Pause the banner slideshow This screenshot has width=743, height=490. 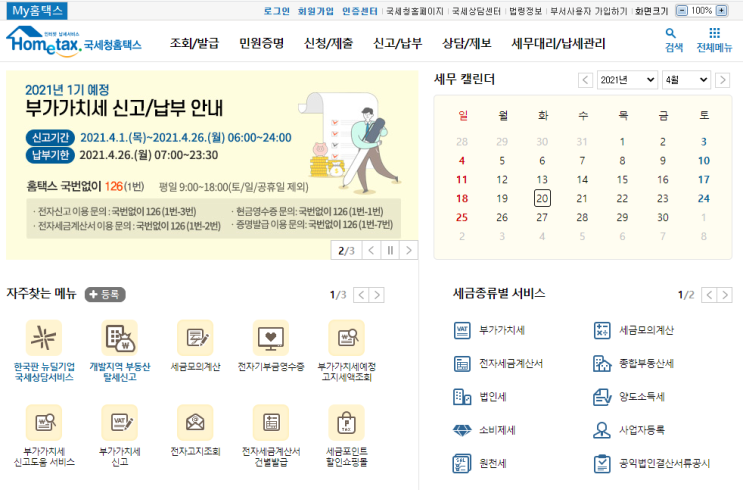coord(390,250)
